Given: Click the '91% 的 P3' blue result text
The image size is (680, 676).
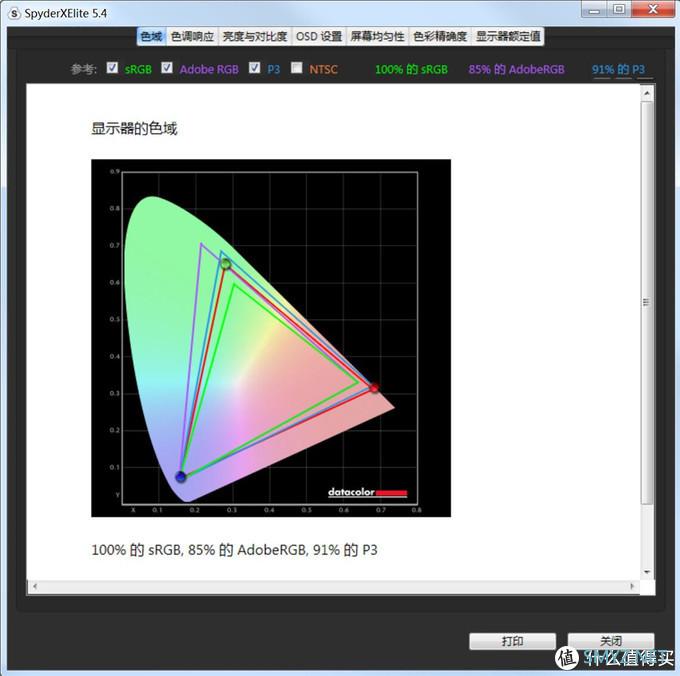Looking at the screenshot, I should (x=618, y=69).
